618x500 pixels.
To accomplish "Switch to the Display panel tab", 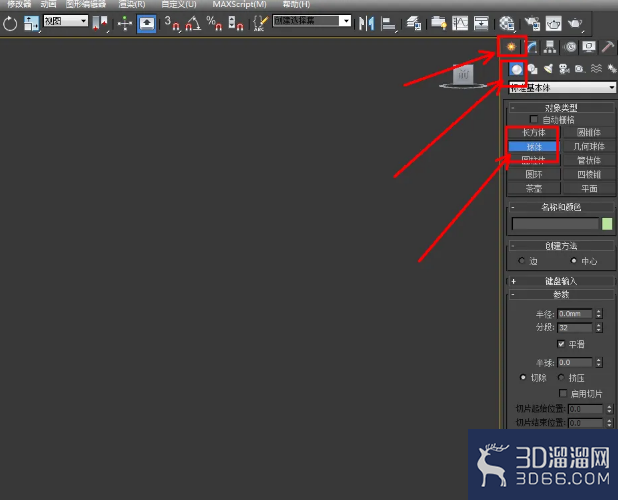I will pyautogui.click(x=589, y=47).
